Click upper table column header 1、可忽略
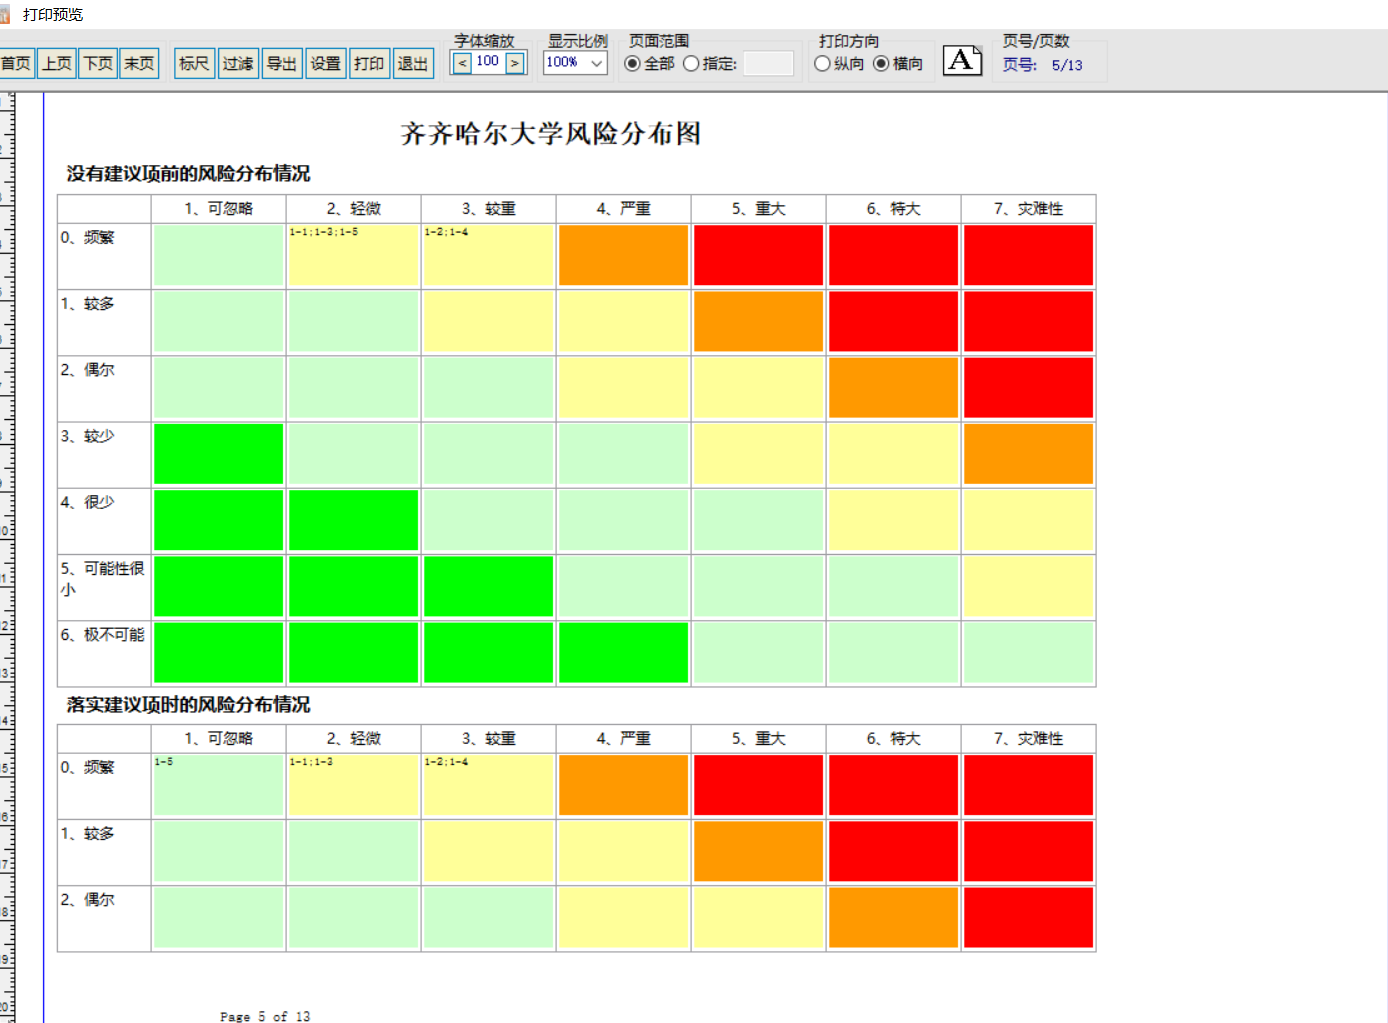 pyautogui.click(x=219, y=208)
